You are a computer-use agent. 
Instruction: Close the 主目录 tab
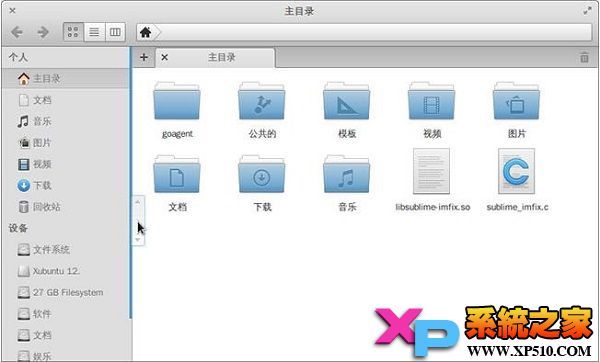[165, 57]
